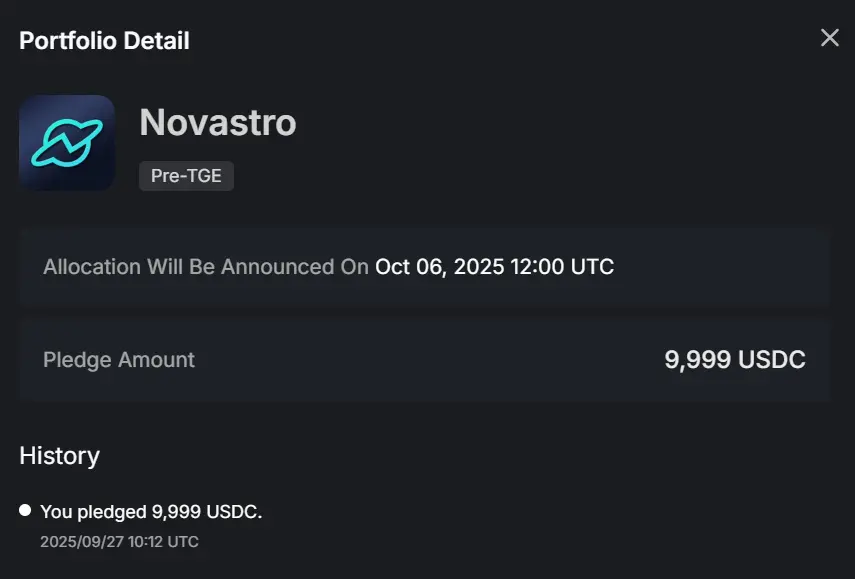The height and width of the screenshot is (579, 855).
Task: Click the dark blue tile behind Novastro logo
Action: (x=67, y=143)
